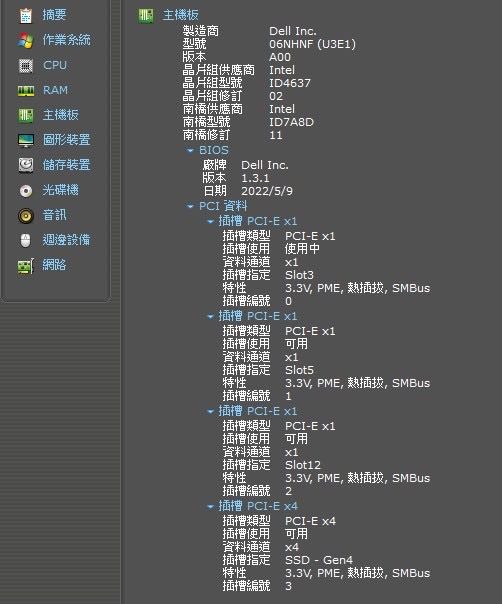Image resolution: width=502 pixels, height=604 pixels.
Task: Click the 晶片組型號 label
Action: pyautogui.click(x=212, y=83)
